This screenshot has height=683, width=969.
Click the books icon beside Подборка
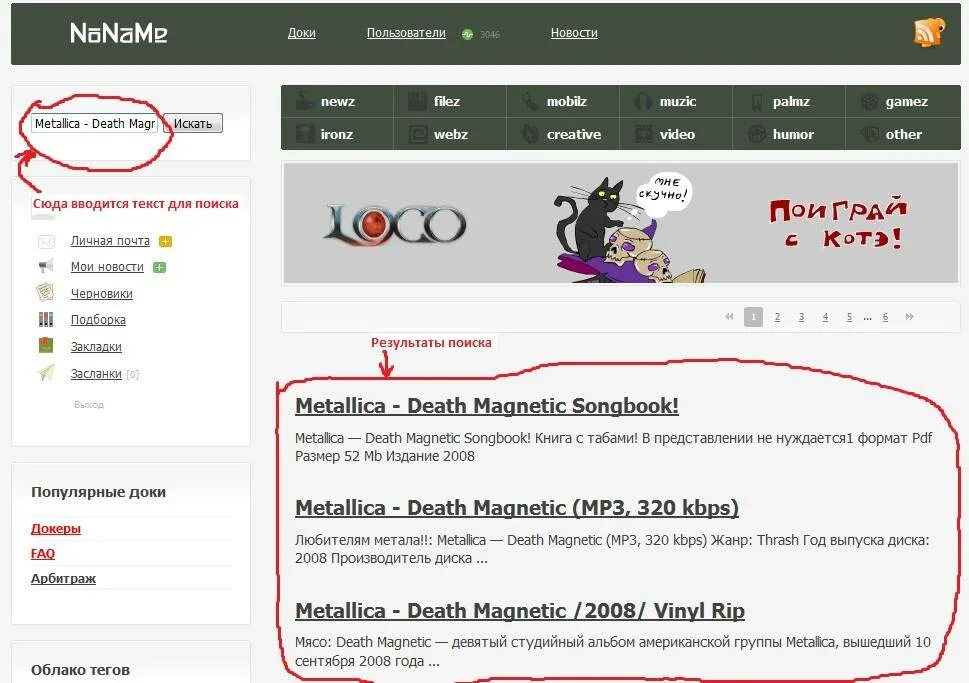tap(46, 319)
